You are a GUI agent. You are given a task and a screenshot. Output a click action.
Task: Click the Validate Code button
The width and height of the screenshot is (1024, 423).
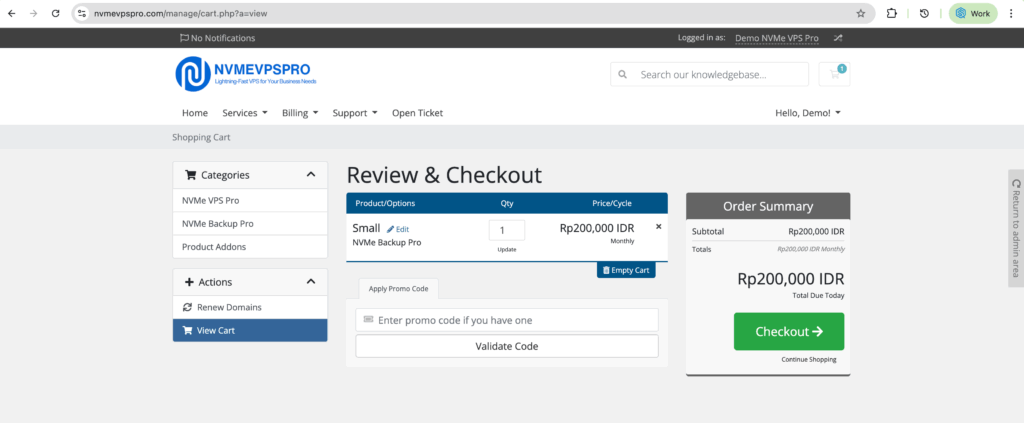tap(507, 346)
